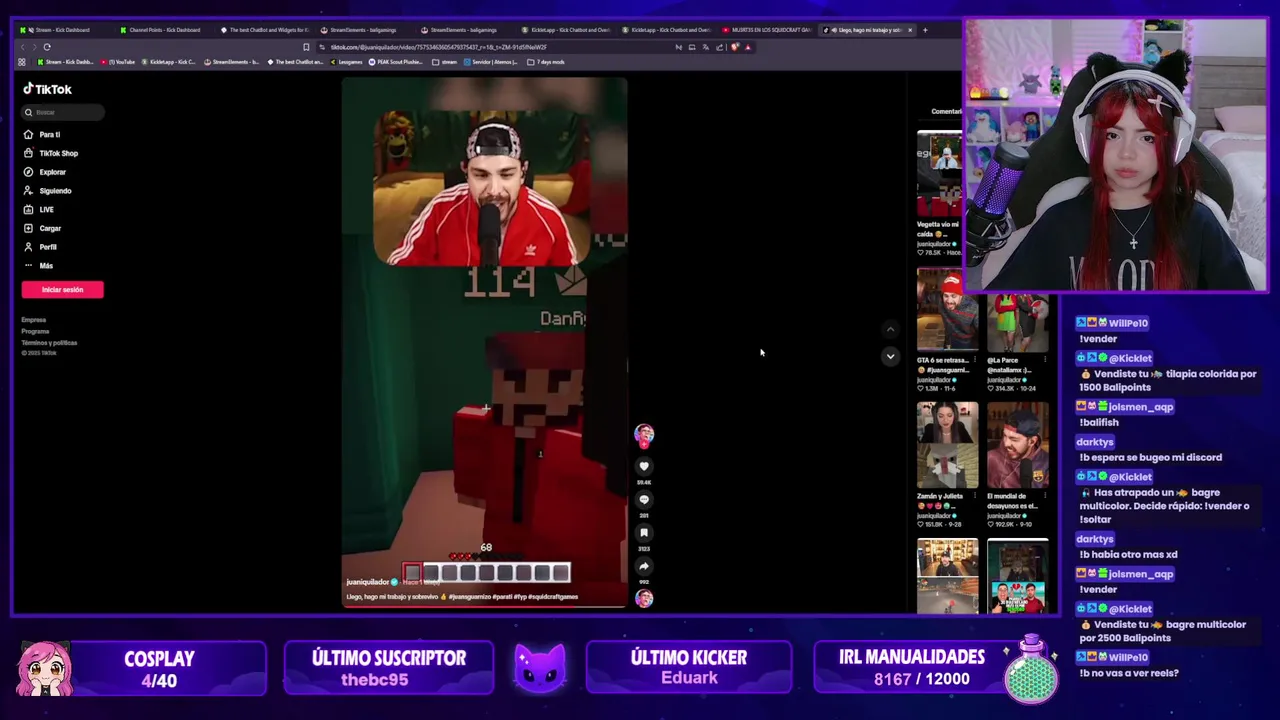Open the 'GTA 6 se retrasa' video thumbnail
The width and height of the screenshot is (1280, 720).
pos(947,310)
